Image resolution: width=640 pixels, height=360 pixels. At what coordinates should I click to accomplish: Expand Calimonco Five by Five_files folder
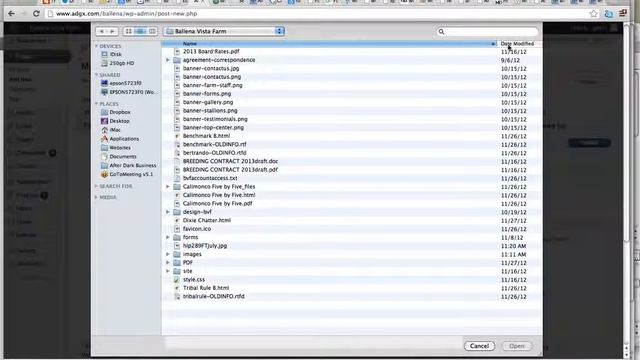[168, 187]
